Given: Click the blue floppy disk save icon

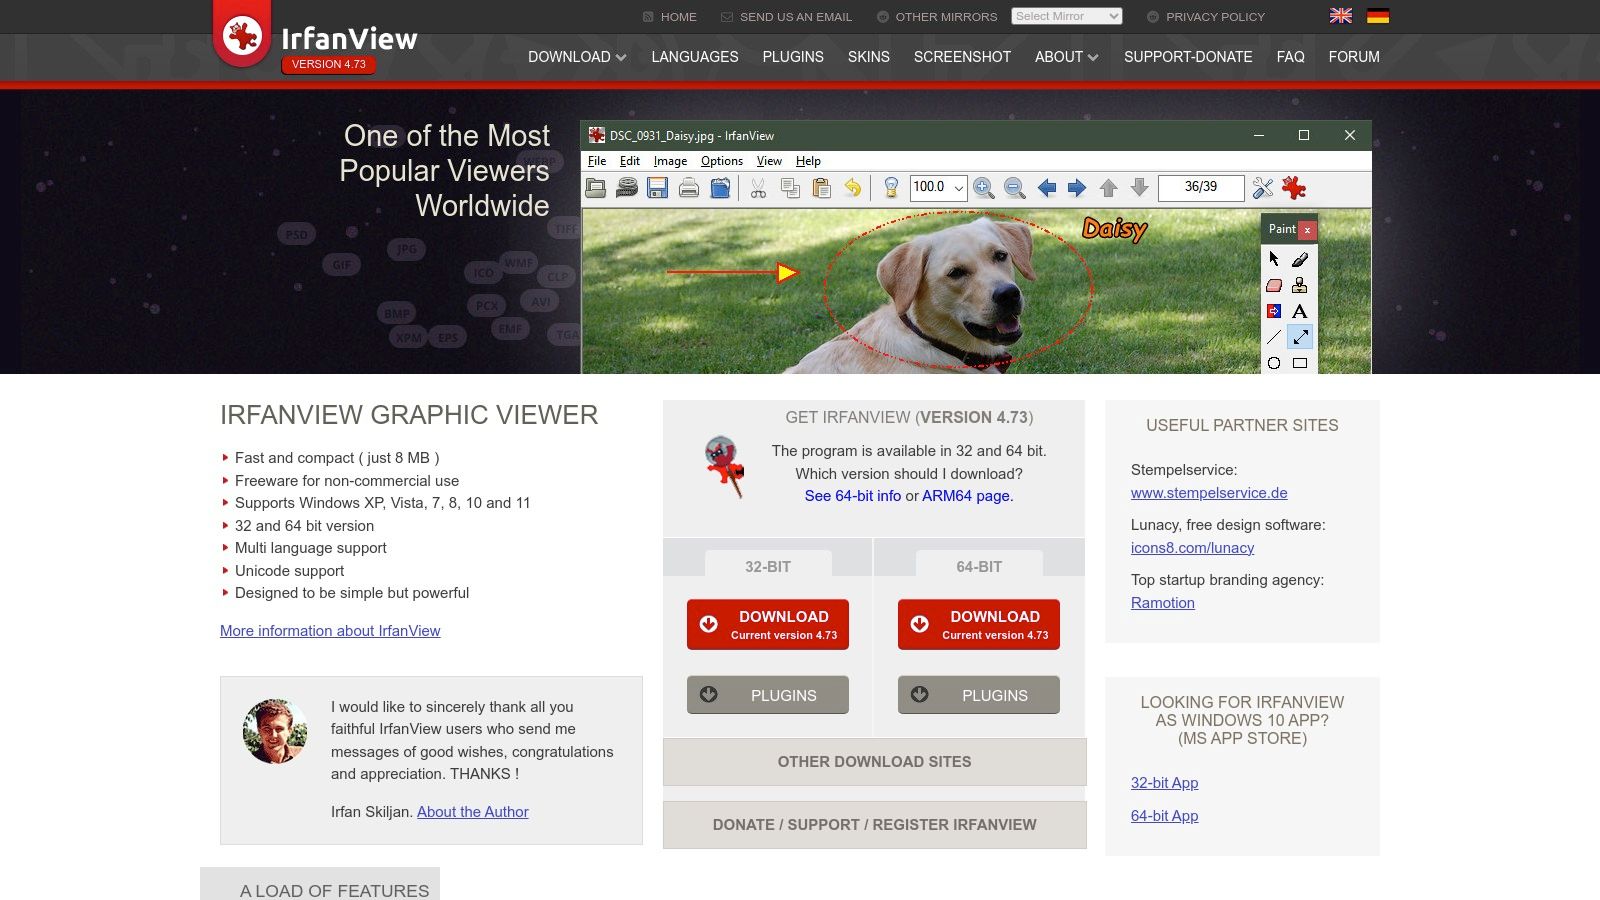Looking at the screenshot, I should [x=657, y=188].
